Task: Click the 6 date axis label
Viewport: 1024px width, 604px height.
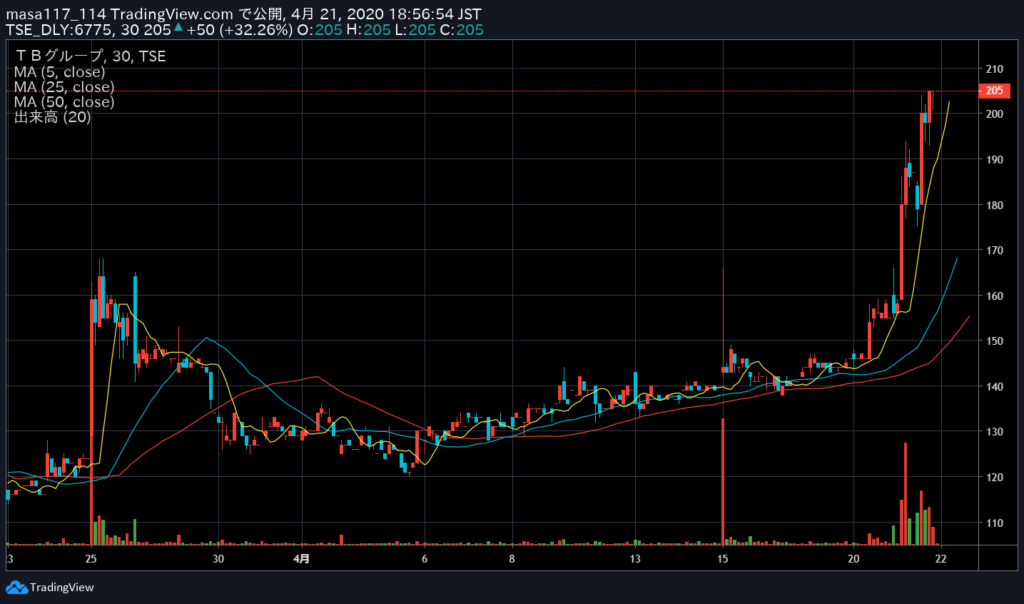Action: [424, 559]
